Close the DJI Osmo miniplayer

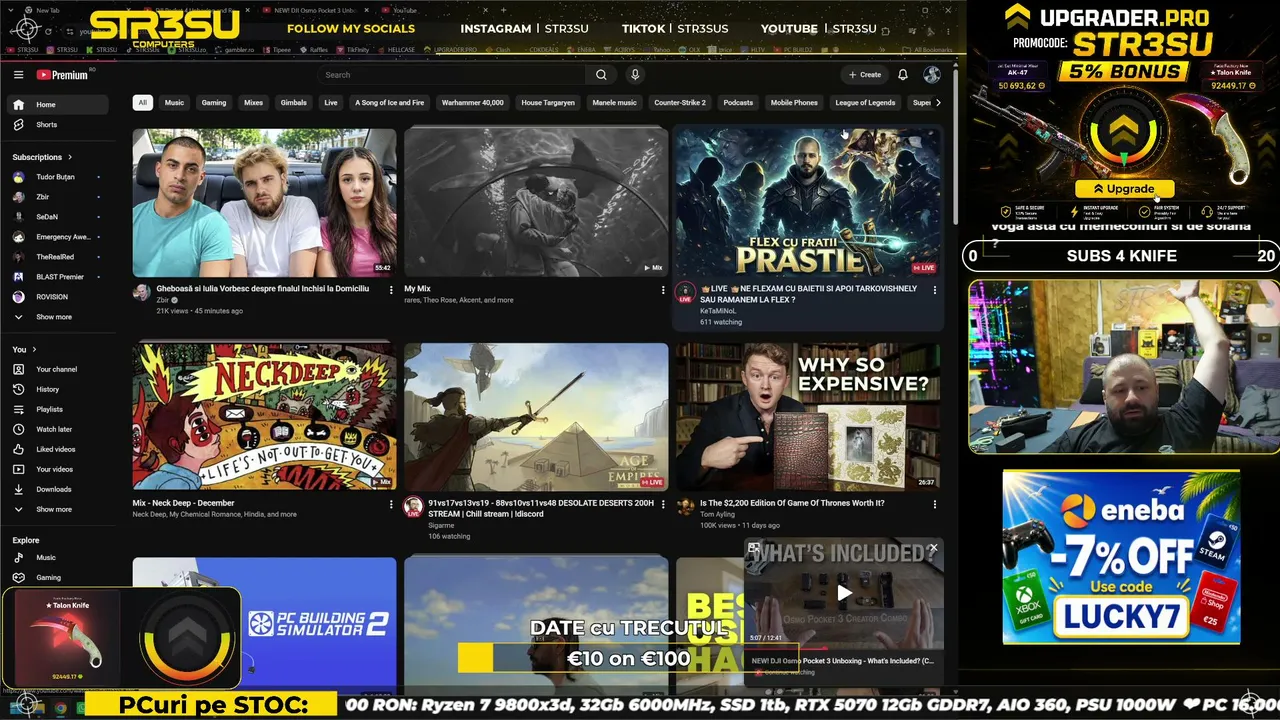[x=933, y=548]
